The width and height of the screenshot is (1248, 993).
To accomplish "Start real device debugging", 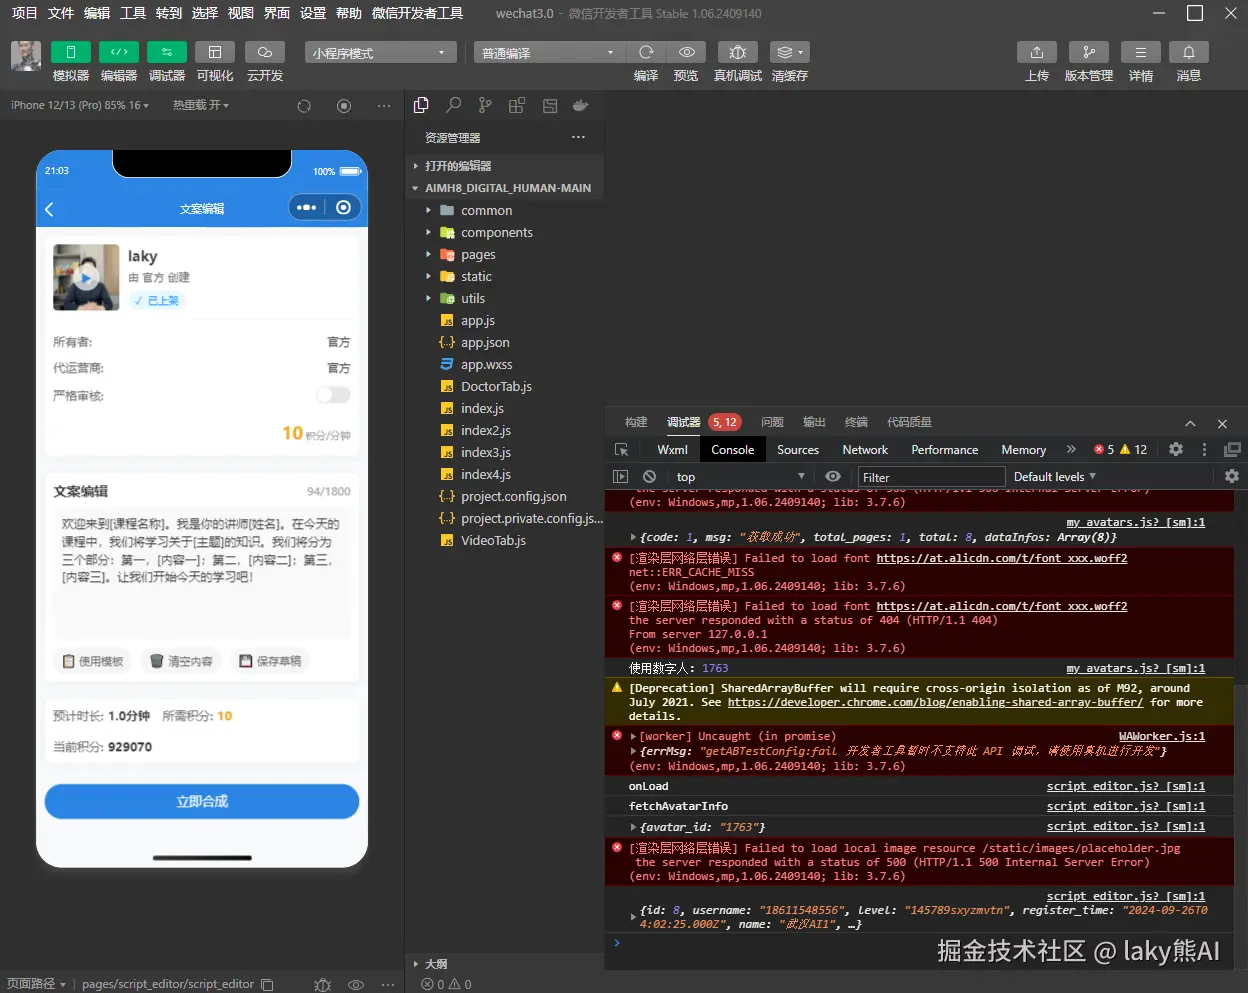I will coord(737,52).
